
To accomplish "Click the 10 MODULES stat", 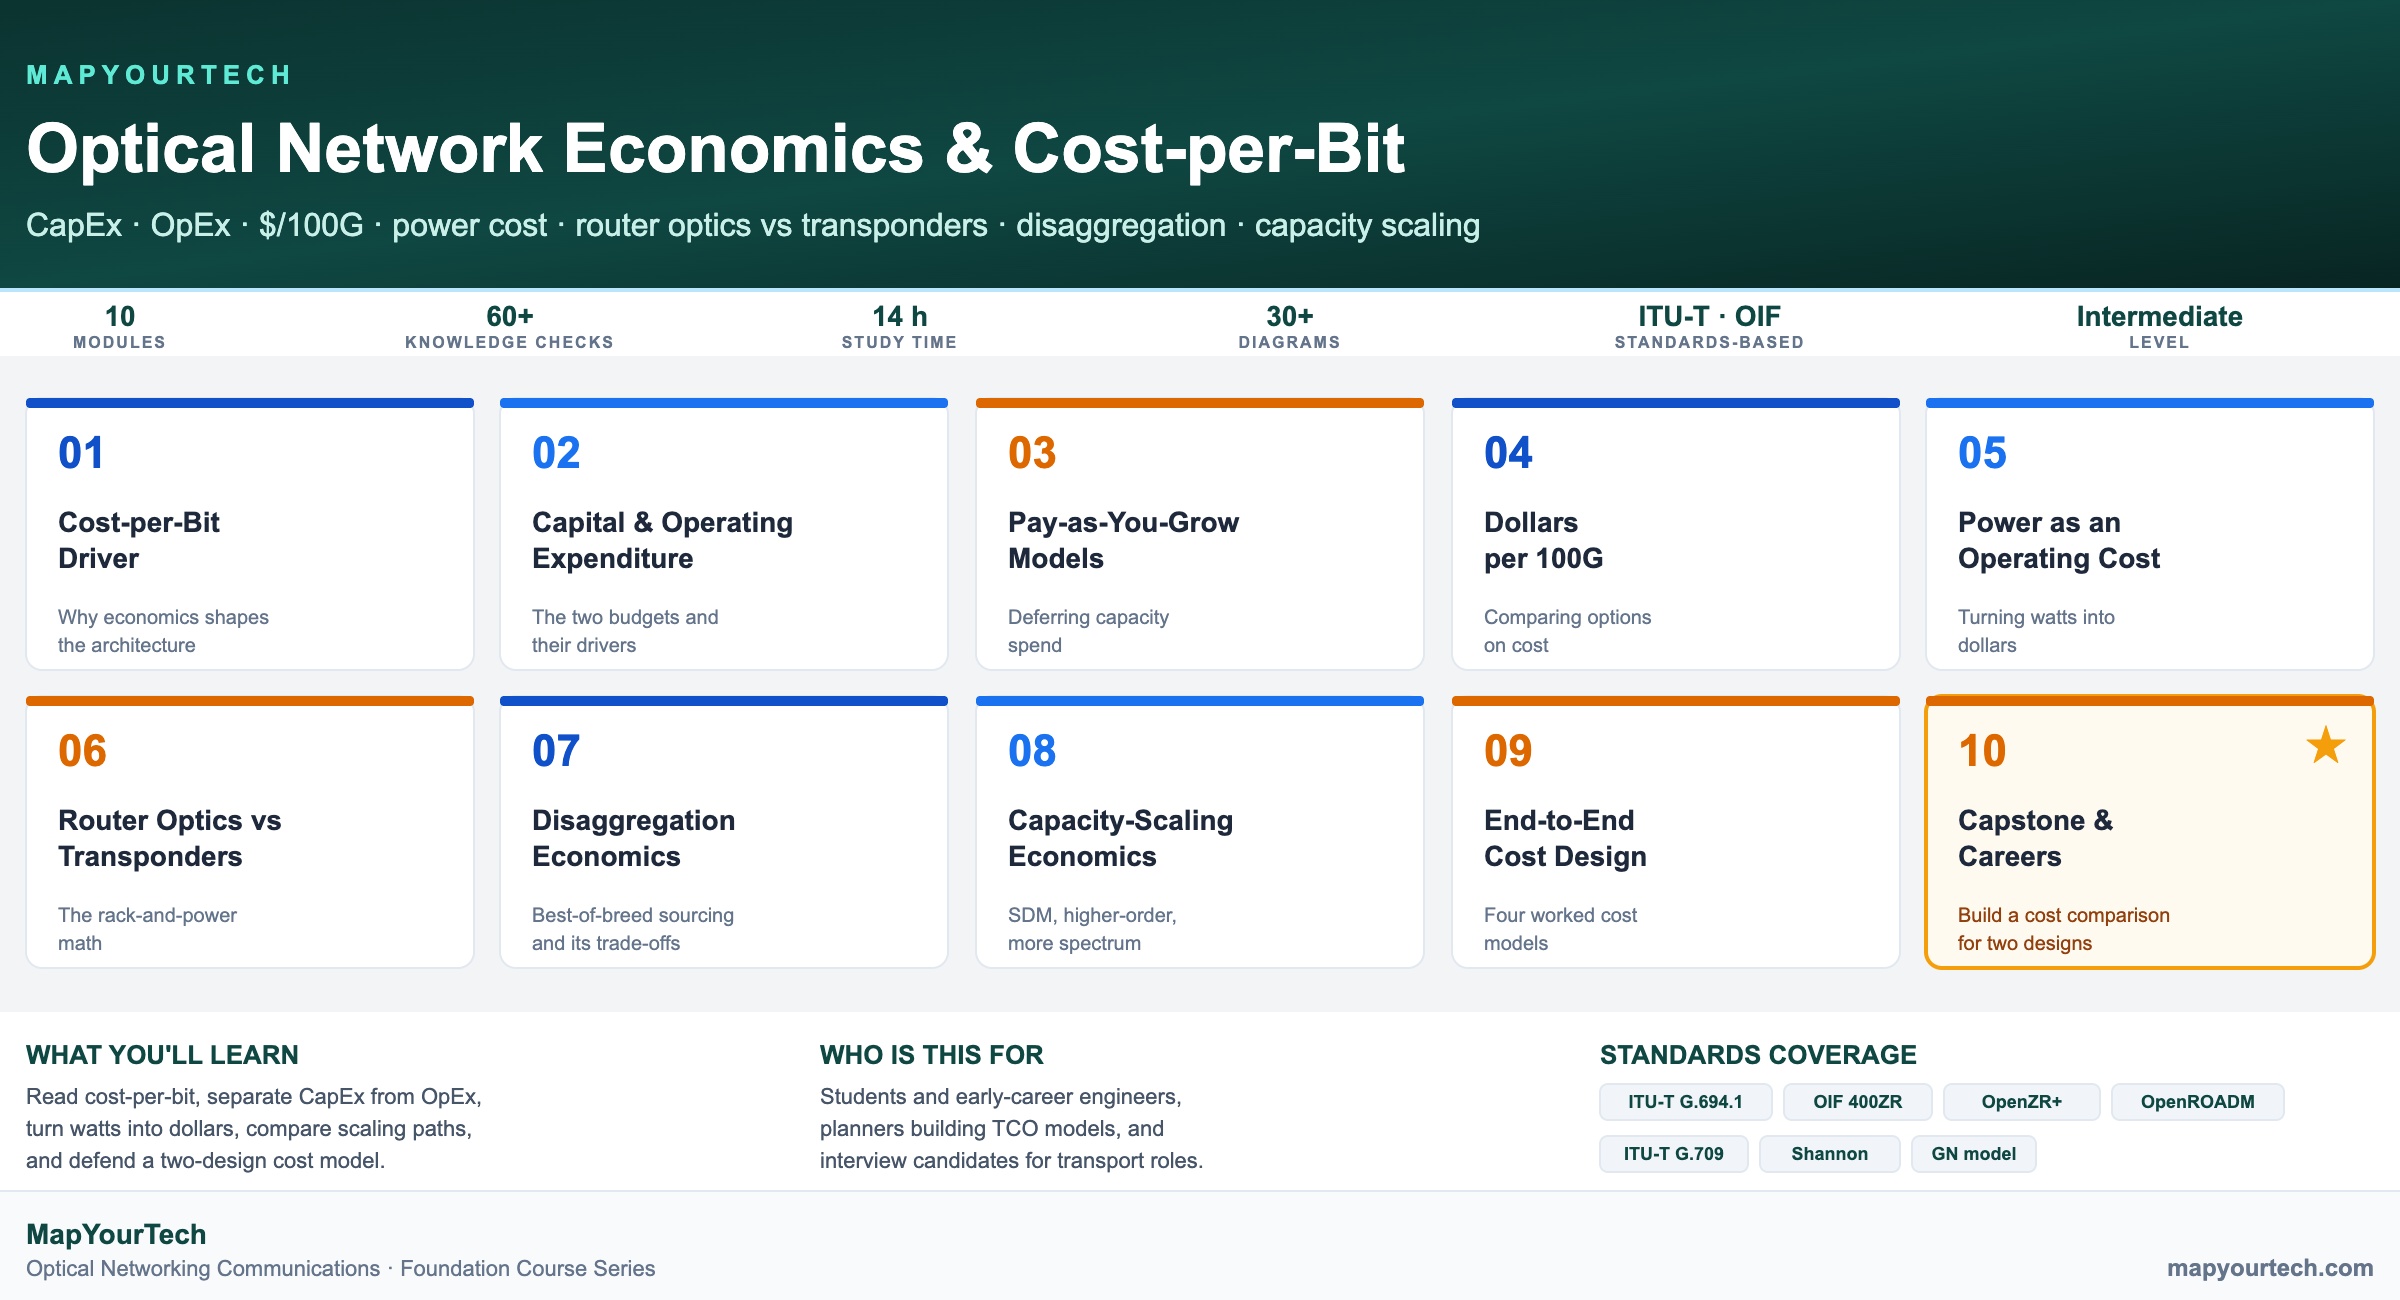I will pos(120,326).
